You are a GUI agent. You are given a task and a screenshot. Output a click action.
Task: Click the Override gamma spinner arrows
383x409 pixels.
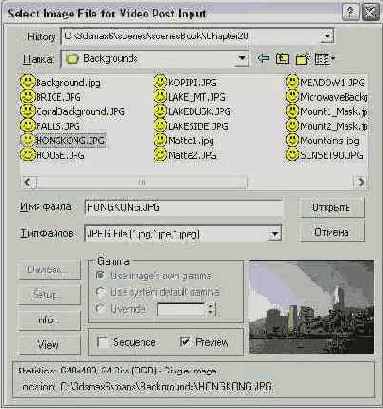tap(211, 310)
